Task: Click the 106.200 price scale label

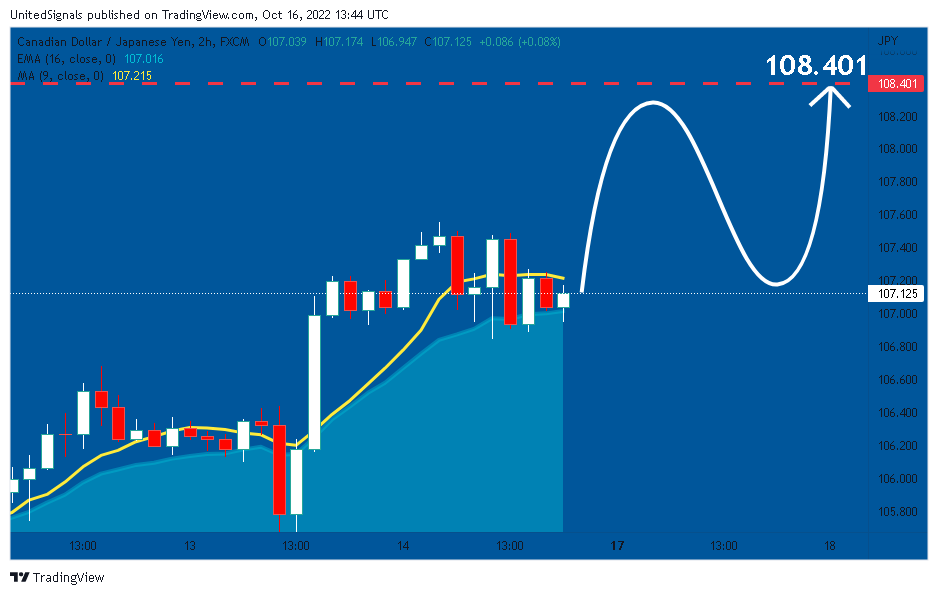Action: (x=897, y=446)
